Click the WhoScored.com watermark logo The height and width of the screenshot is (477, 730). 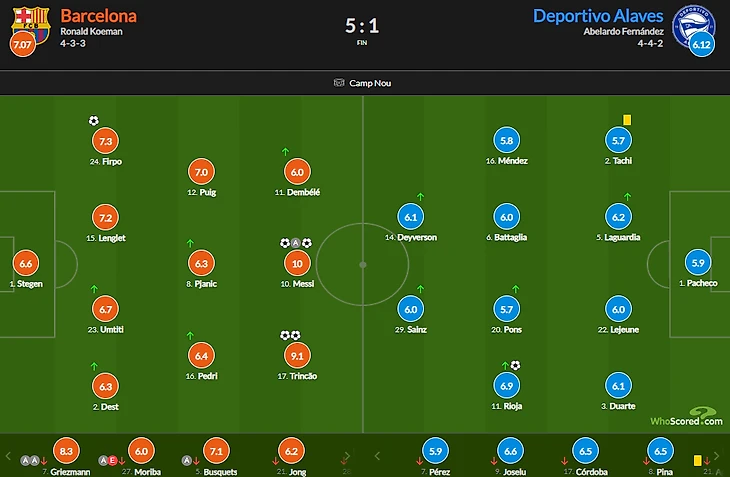point(687,417)
